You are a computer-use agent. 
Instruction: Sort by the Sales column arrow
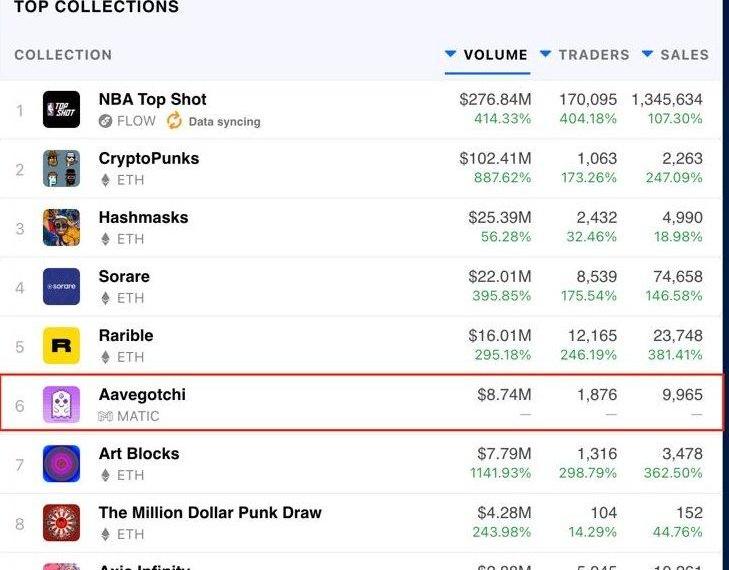[x=647, y=54]
